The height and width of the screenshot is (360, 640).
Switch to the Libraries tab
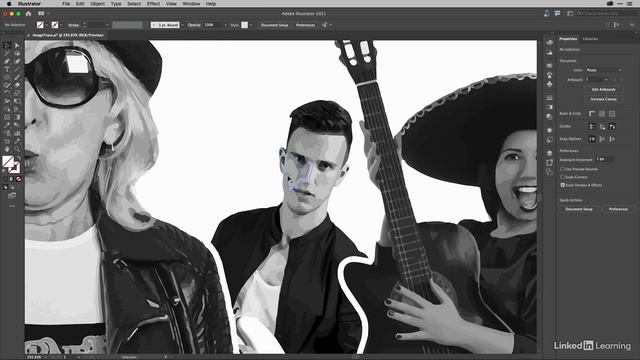[590, 39]
